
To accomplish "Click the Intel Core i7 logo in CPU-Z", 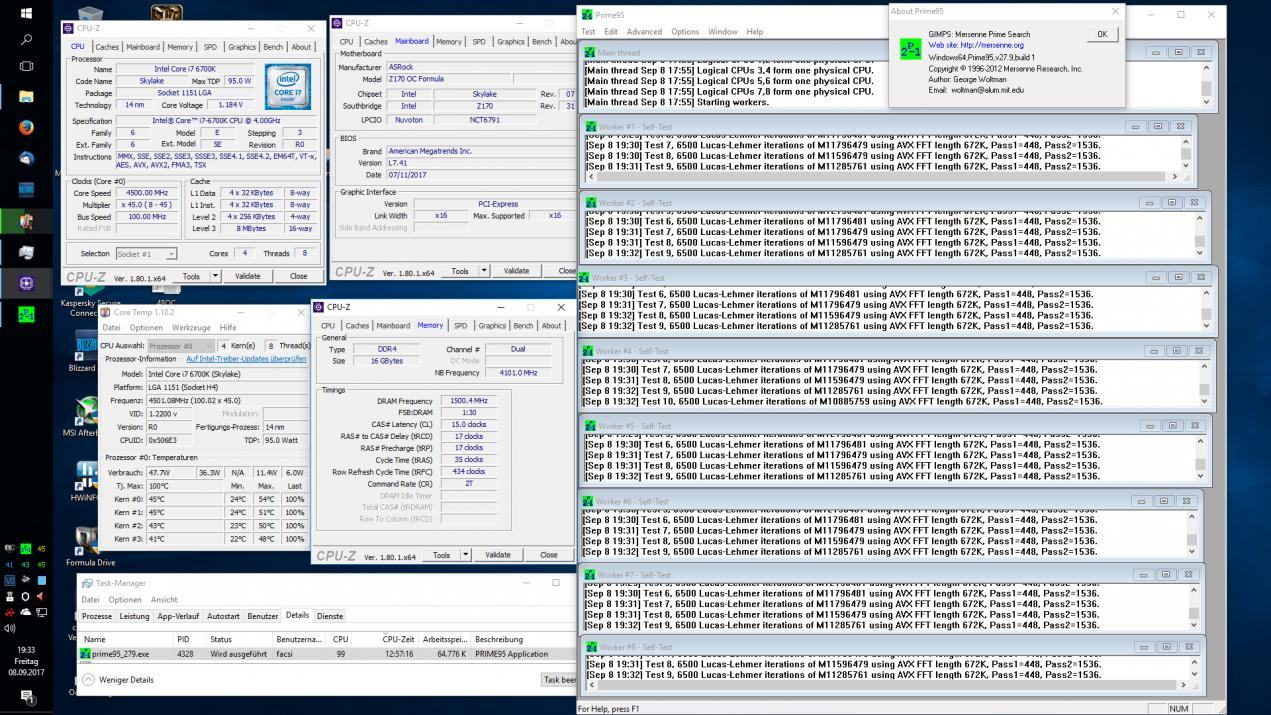I will (x=287, y=86).
